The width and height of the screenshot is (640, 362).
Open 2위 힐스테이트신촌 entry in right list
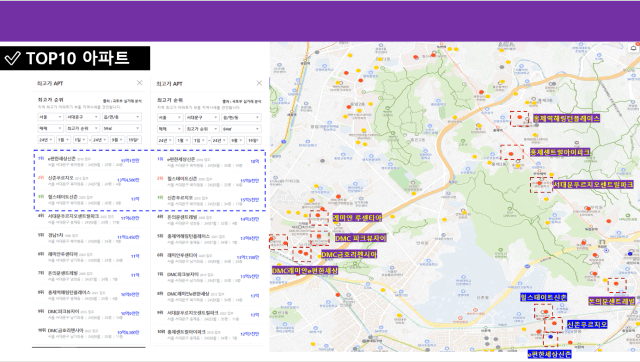point(208,181)
